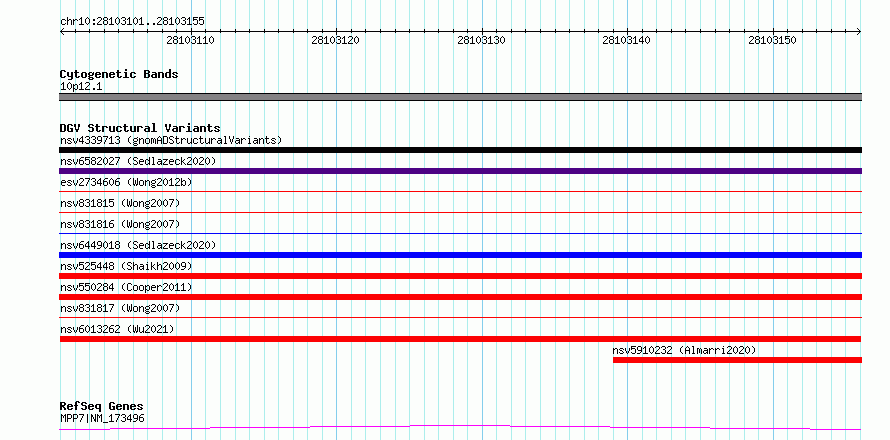Select the red nsv6013262 variant bar
This screenshot has height=440, width=890.
pyautogui.click(x=460, y=339)
